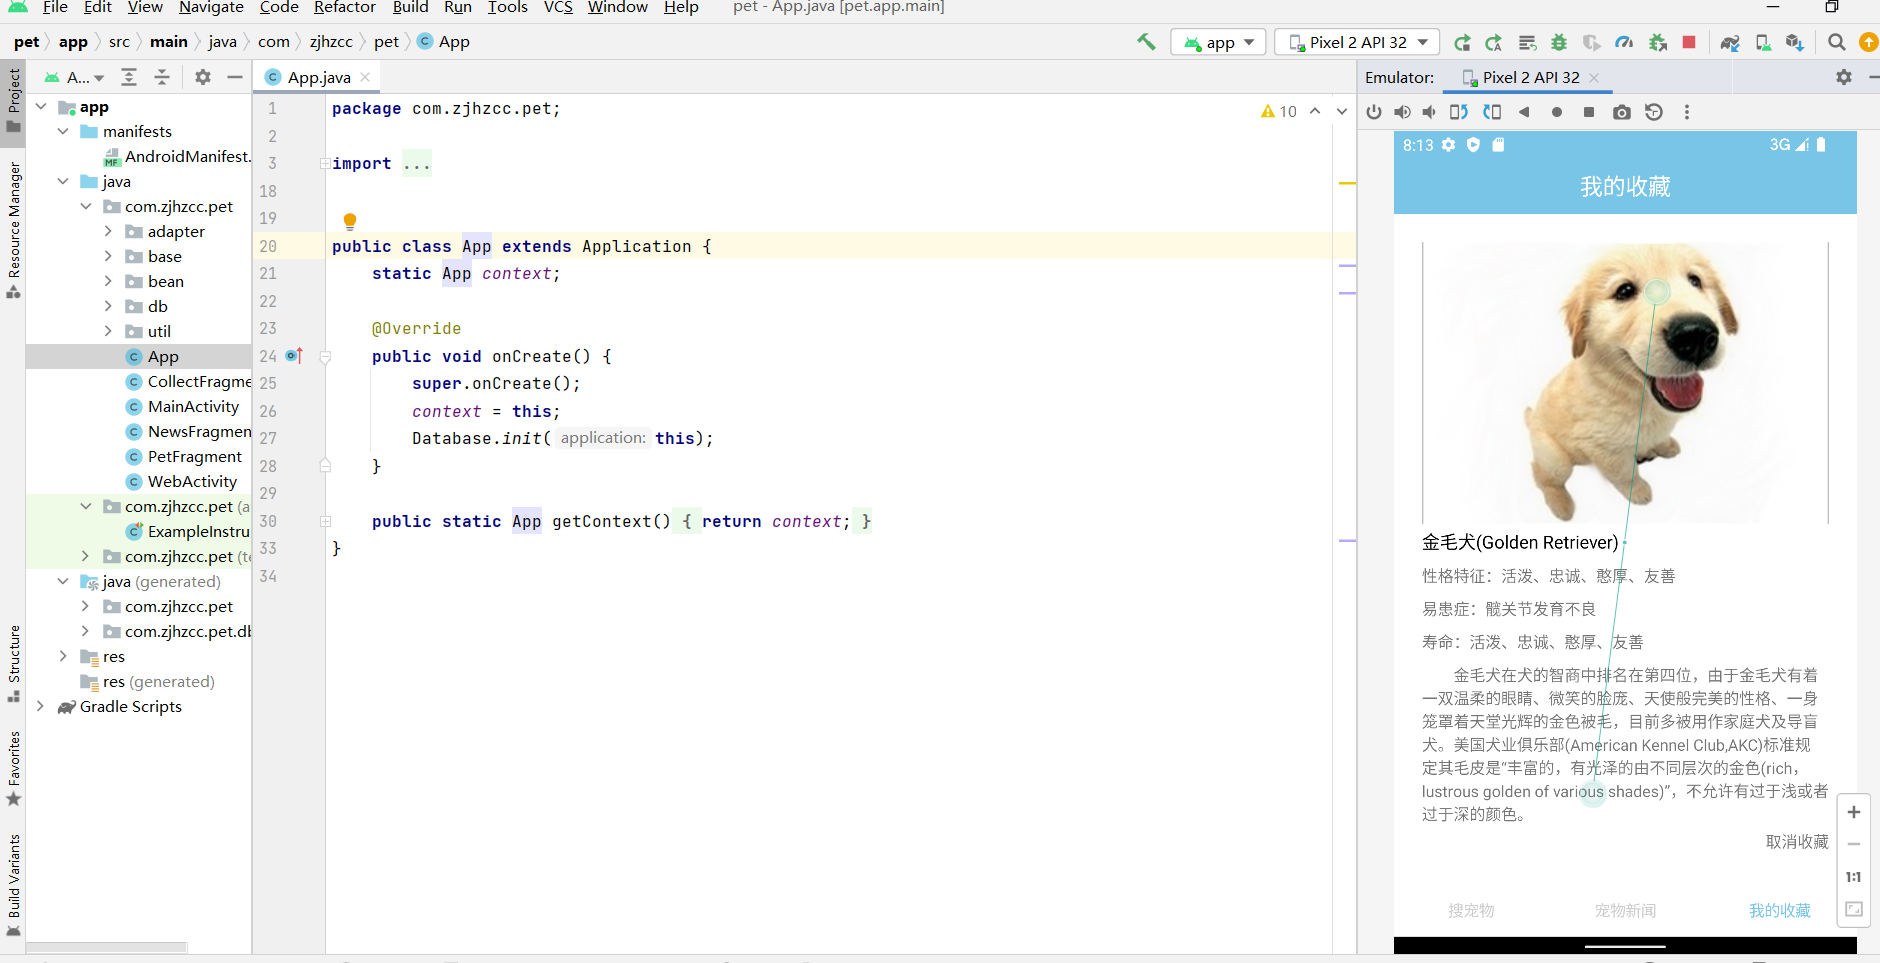Tap the emulator Back triangle button
Viewport: 1880px width, 963px height.
click(x=1524, y=112)
